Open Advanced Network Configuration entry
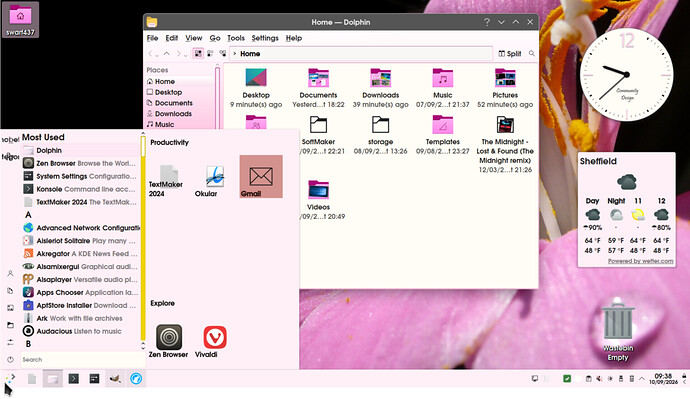The width and height of the screenshot is (690, 399). (x=81, y=228)
